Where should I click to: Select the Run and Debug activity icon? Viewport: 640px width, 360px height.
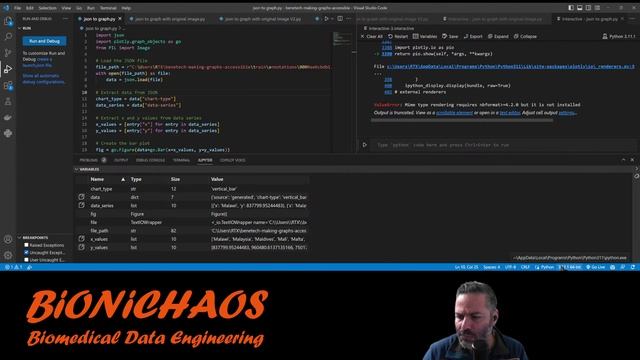(8, 69)
